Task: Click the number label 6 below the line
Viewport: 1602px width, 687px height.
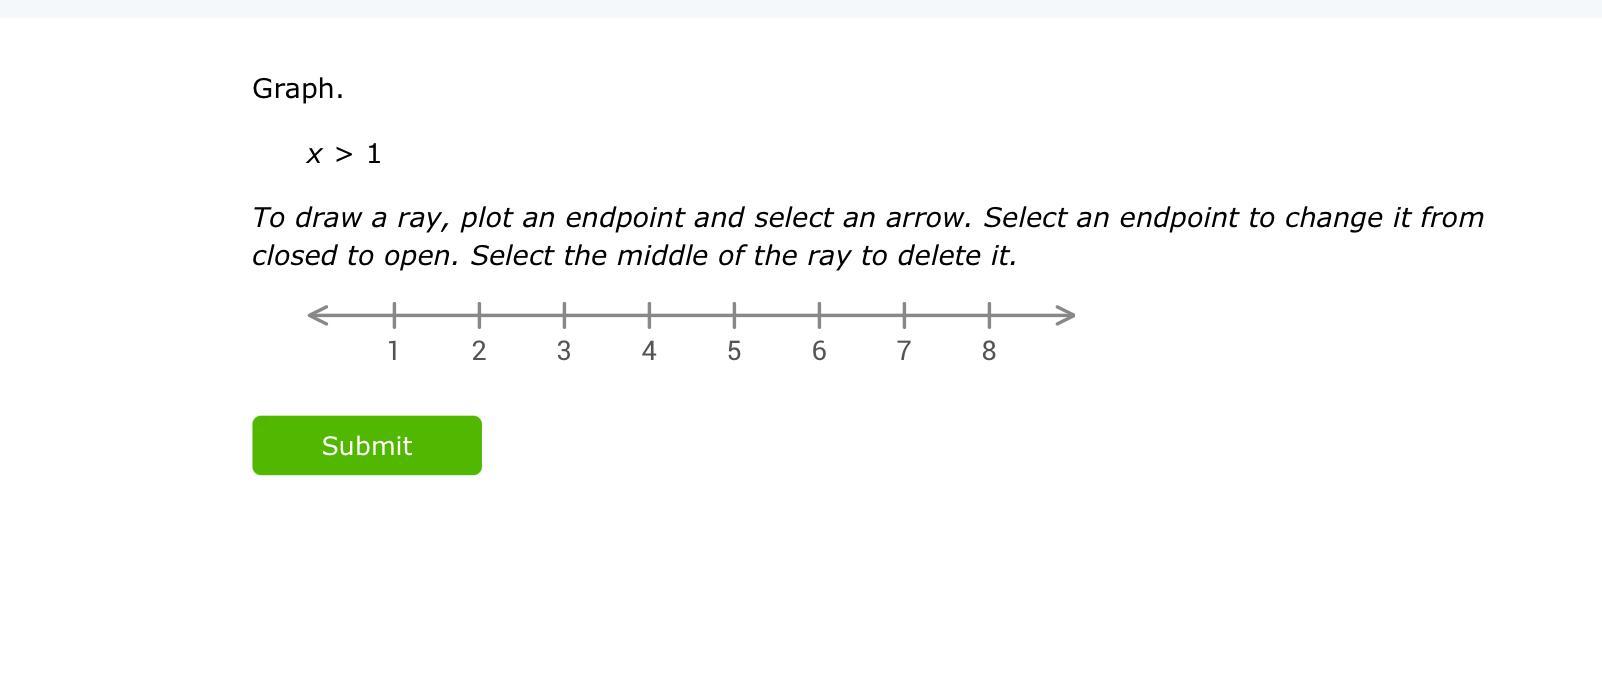Action: pos(819,351)
